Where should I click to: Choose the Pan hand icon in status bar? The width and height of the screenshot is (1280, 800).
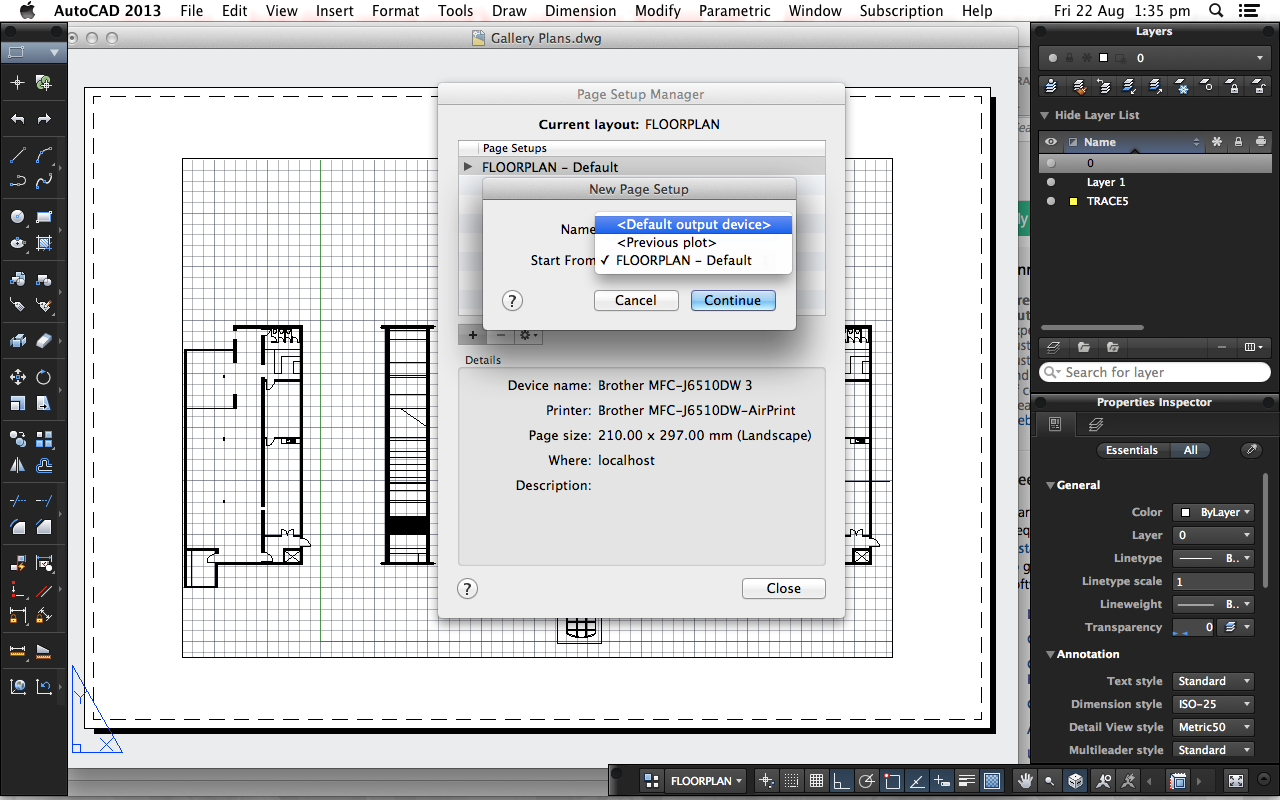click(1025, 781)
